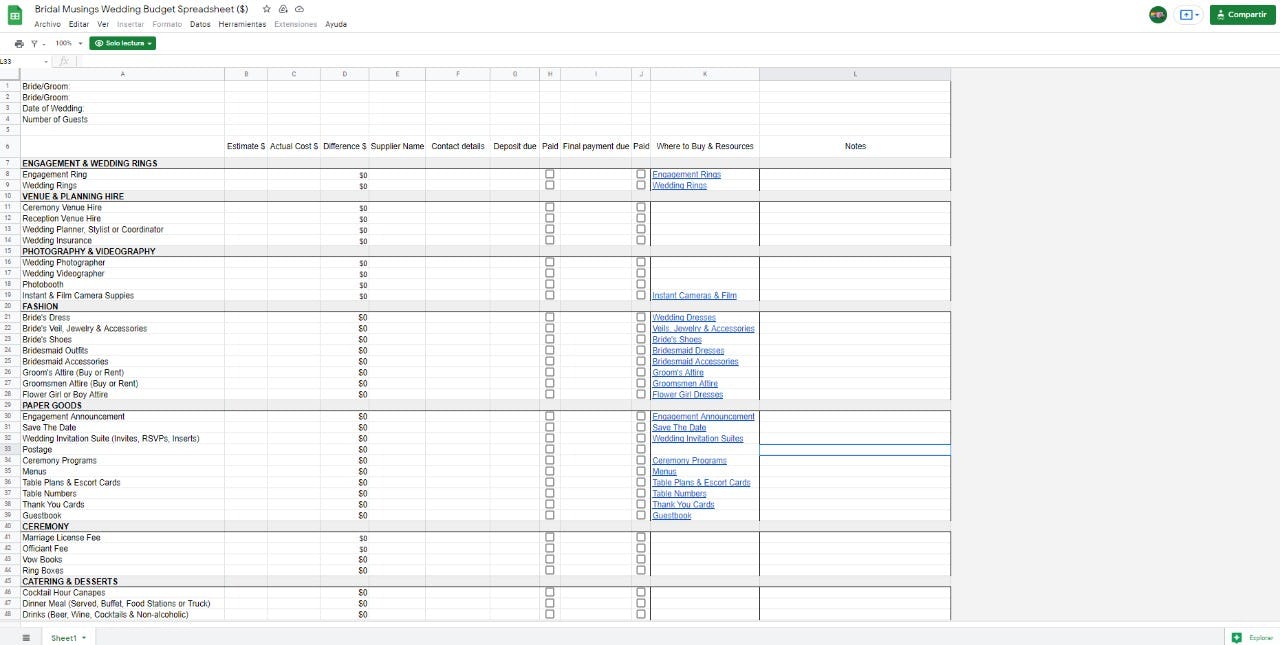This screenshot has width=1280, height=645.
Task: Check the cloud document status icon
Action: [299, 9]
